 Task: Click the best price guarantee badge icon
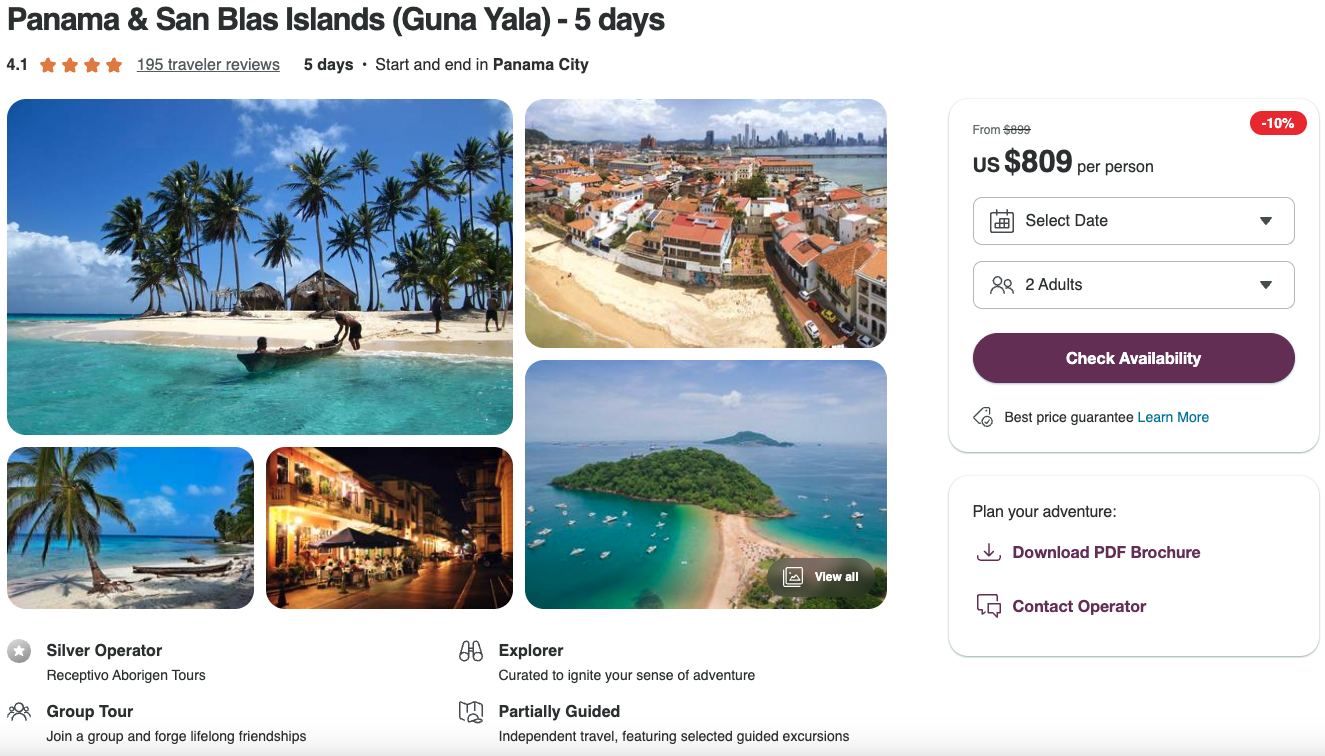point(983,417)
